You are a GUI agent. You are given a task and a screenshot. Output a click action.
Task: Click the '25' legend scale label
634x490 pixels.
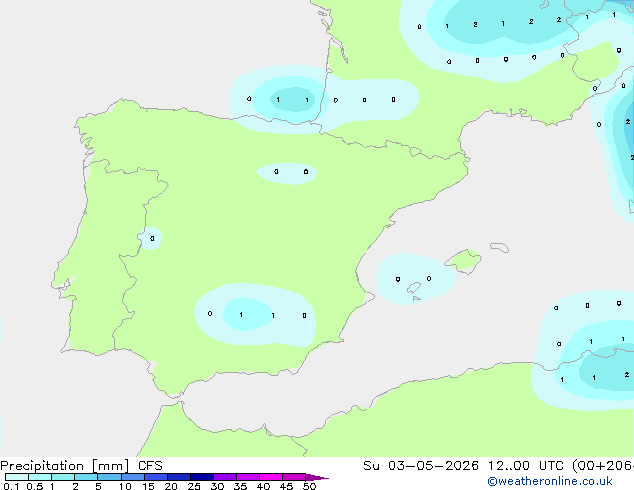pos(194,486)
